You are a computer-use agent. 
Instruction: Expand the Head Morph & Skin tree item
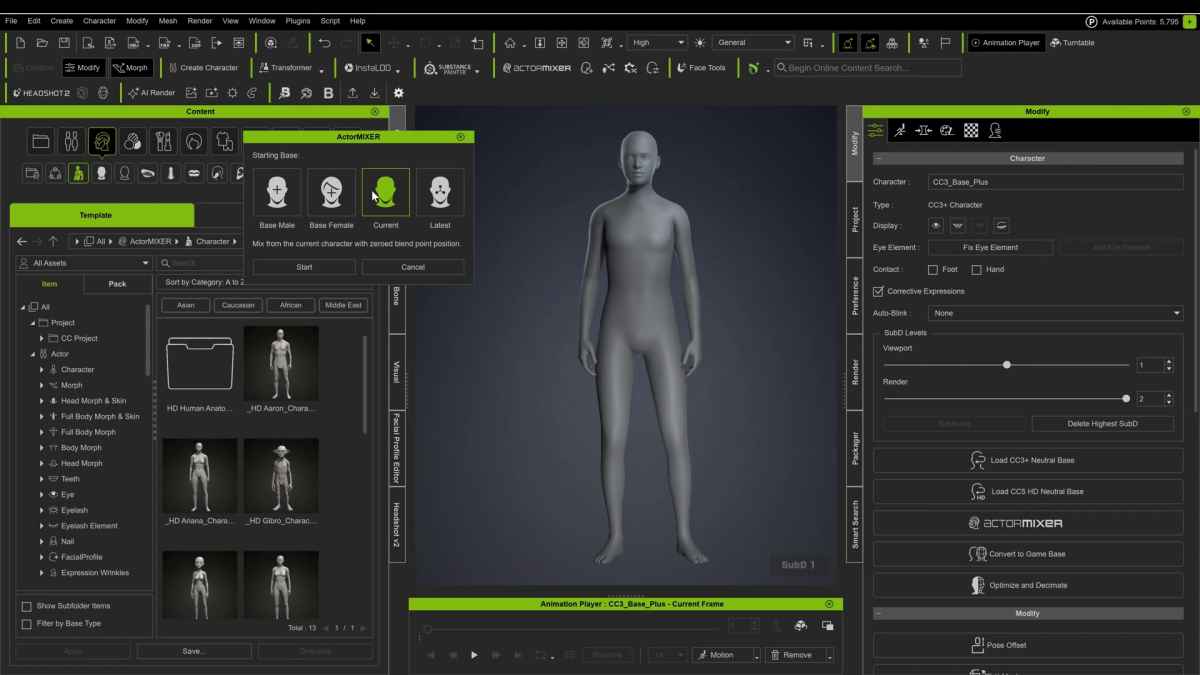42,401
